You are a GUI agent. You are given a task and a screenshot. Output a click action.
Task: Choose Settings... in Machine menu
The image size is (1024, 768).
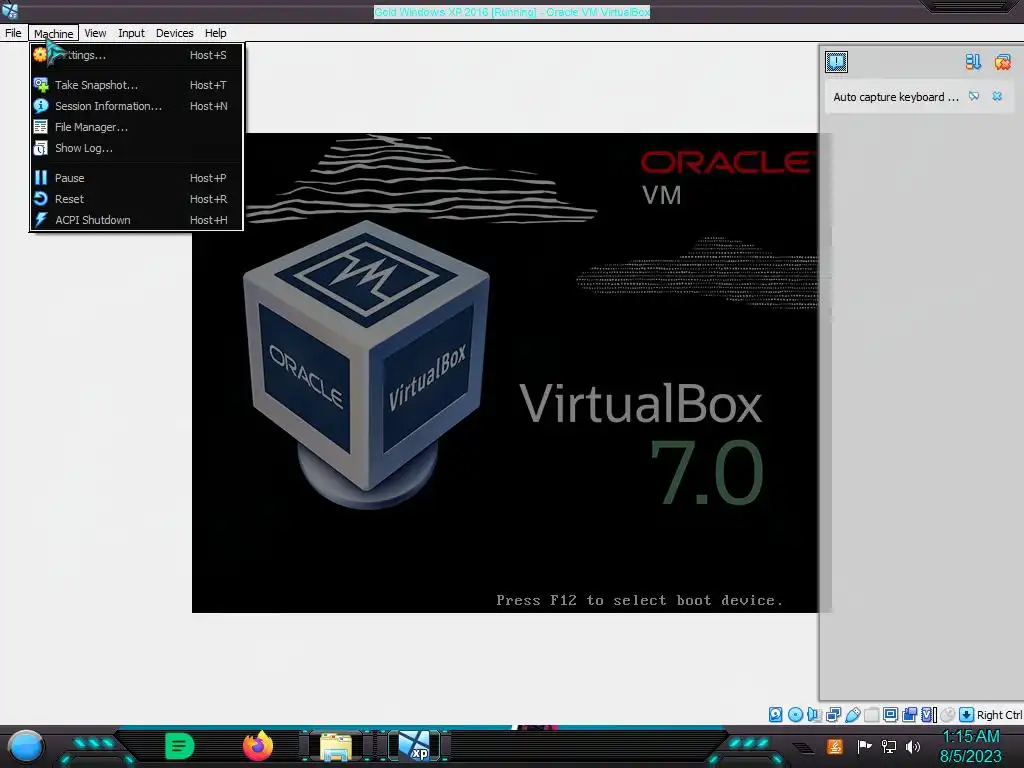[136, 56]
